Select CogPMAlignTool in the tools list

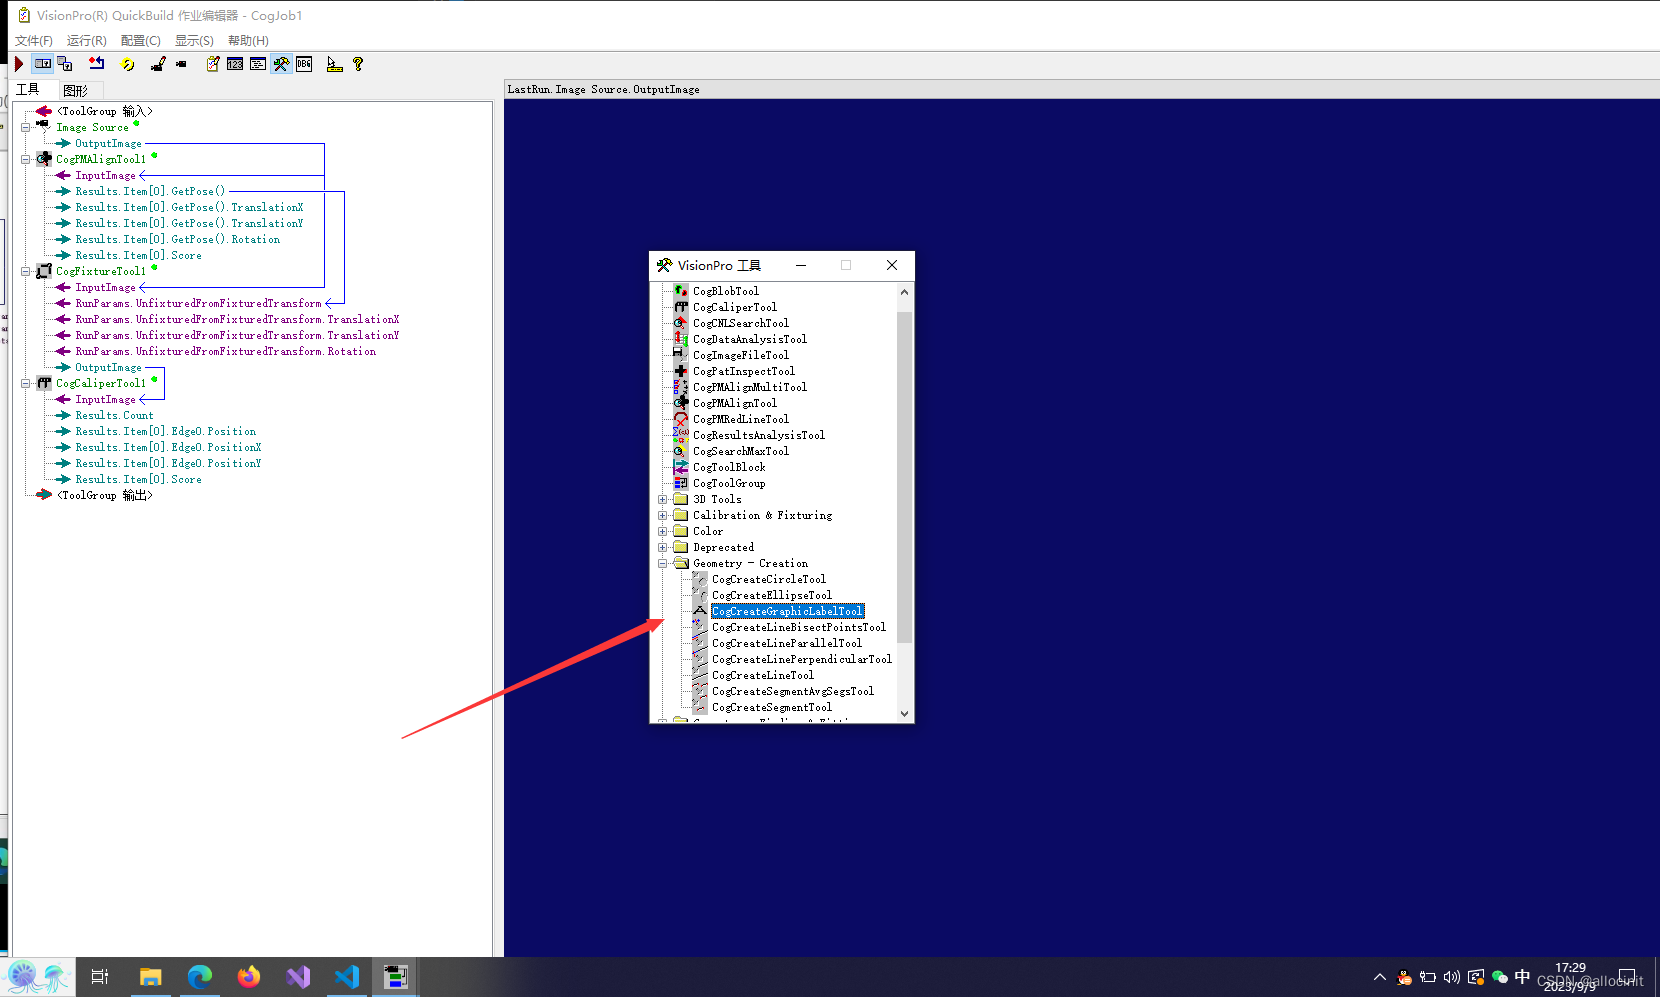[736, 403]
